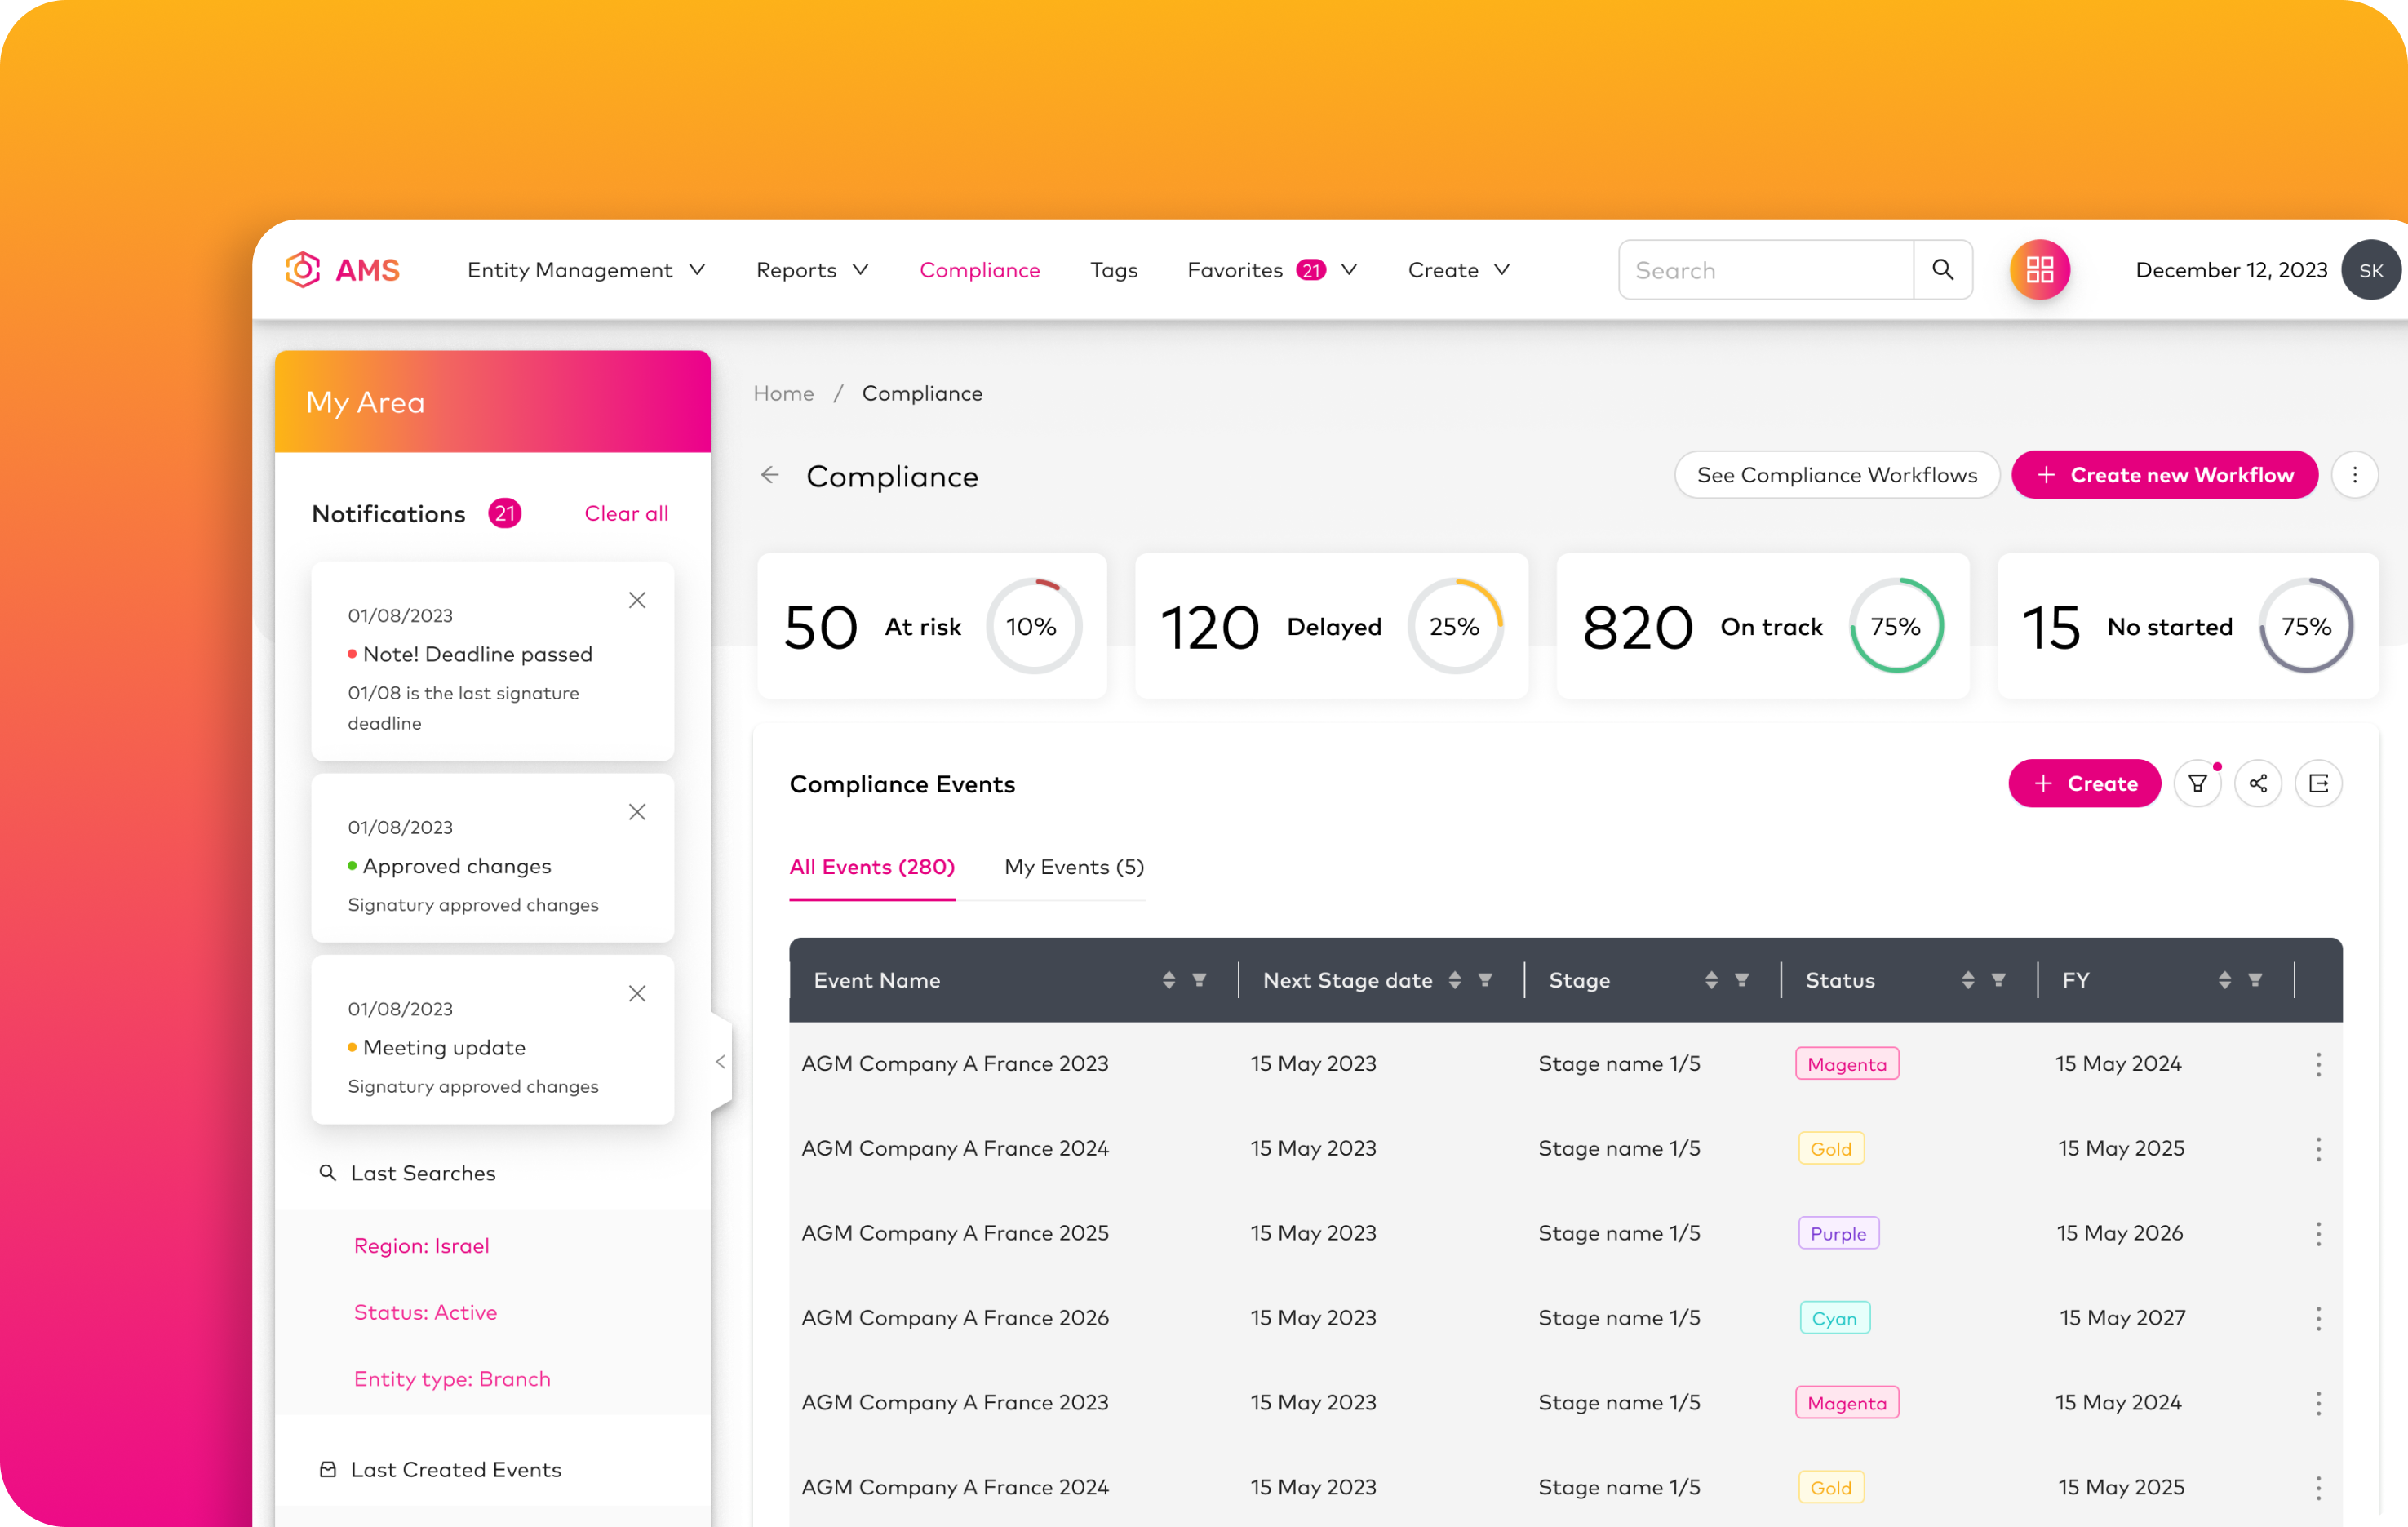Click the search magnifier button

pos(1942,270)
